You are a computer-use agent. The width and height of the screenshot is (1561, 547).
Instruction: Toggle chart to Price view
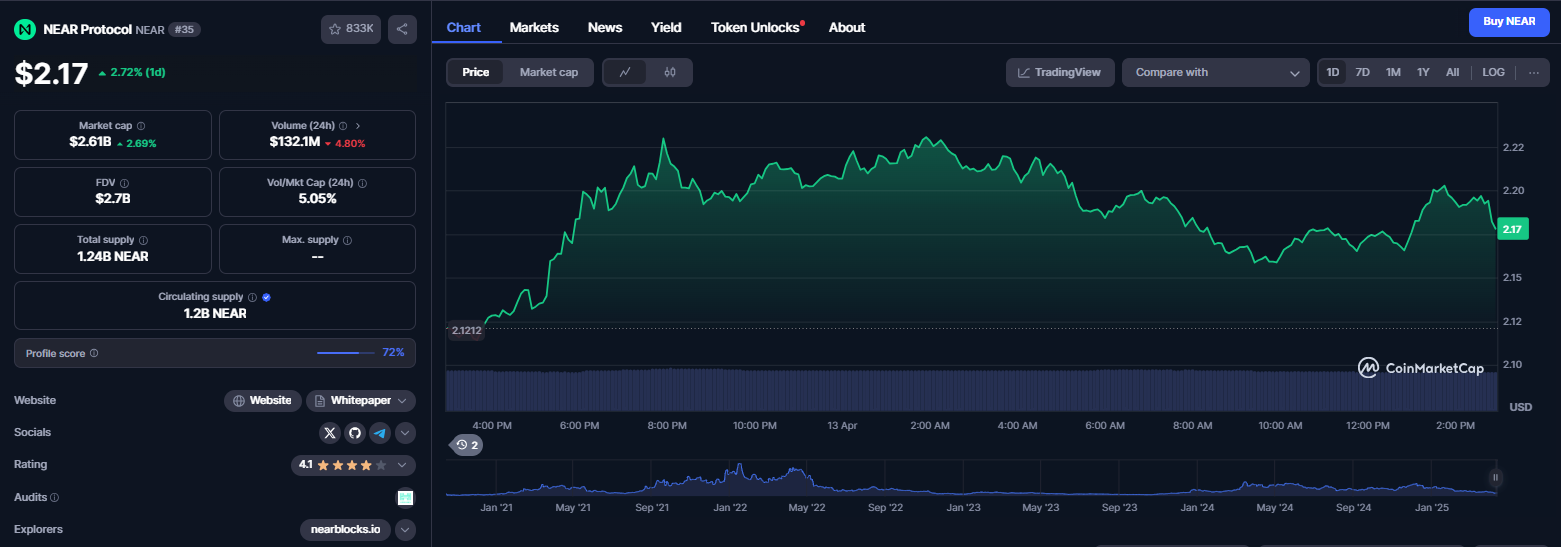(476, 72)
